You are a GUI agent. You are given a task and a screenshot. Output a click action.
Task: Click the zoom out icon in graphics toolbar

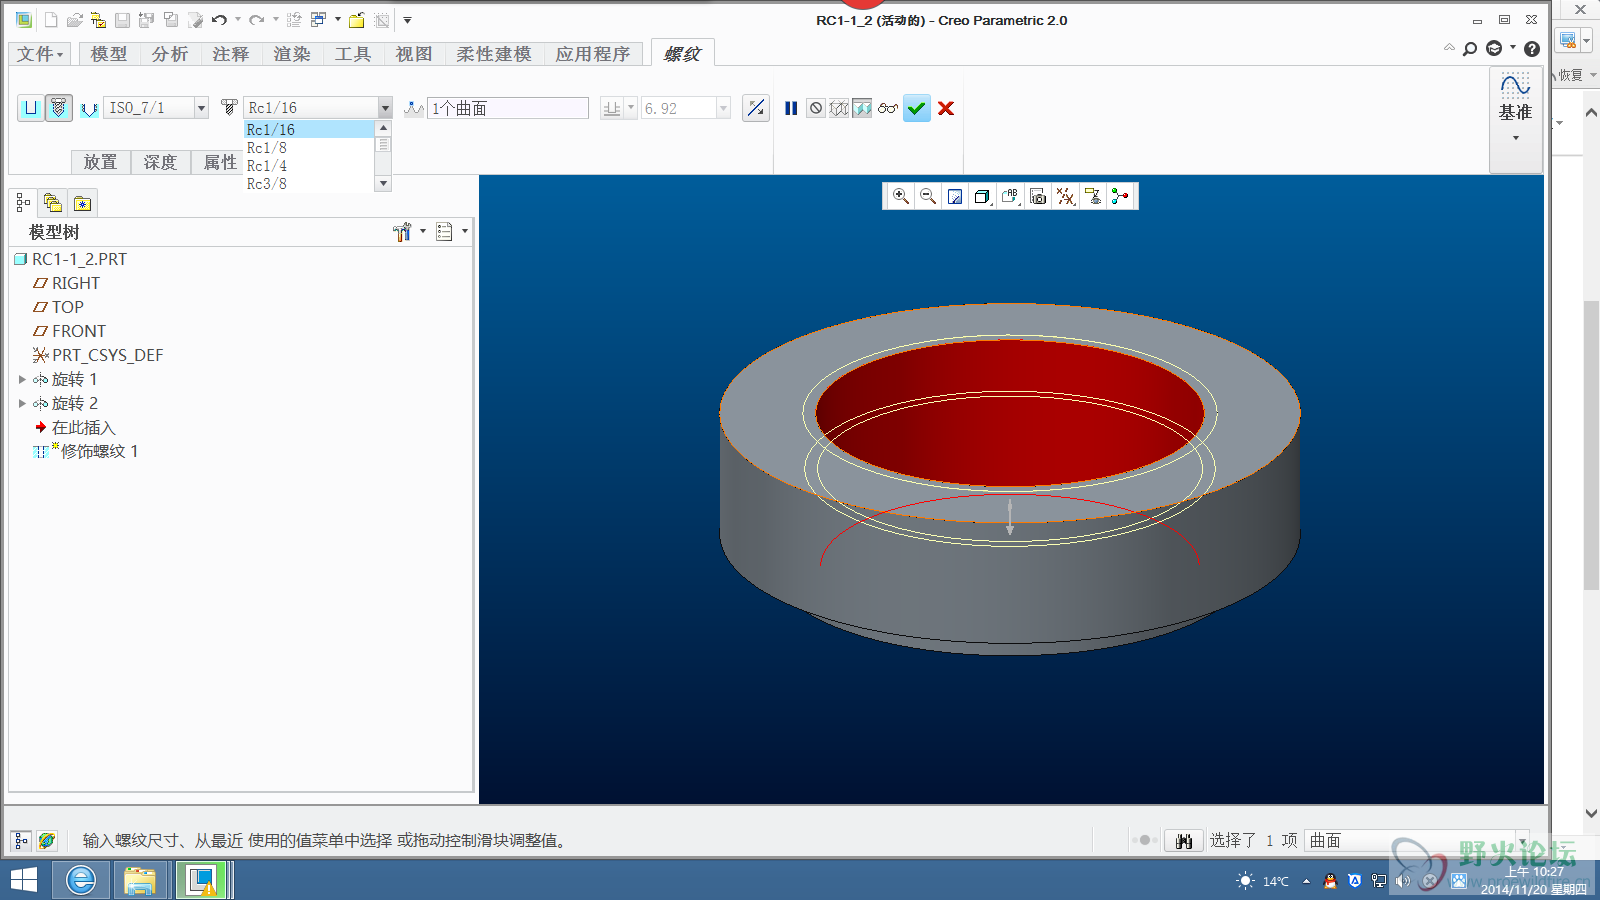(928, 196)
